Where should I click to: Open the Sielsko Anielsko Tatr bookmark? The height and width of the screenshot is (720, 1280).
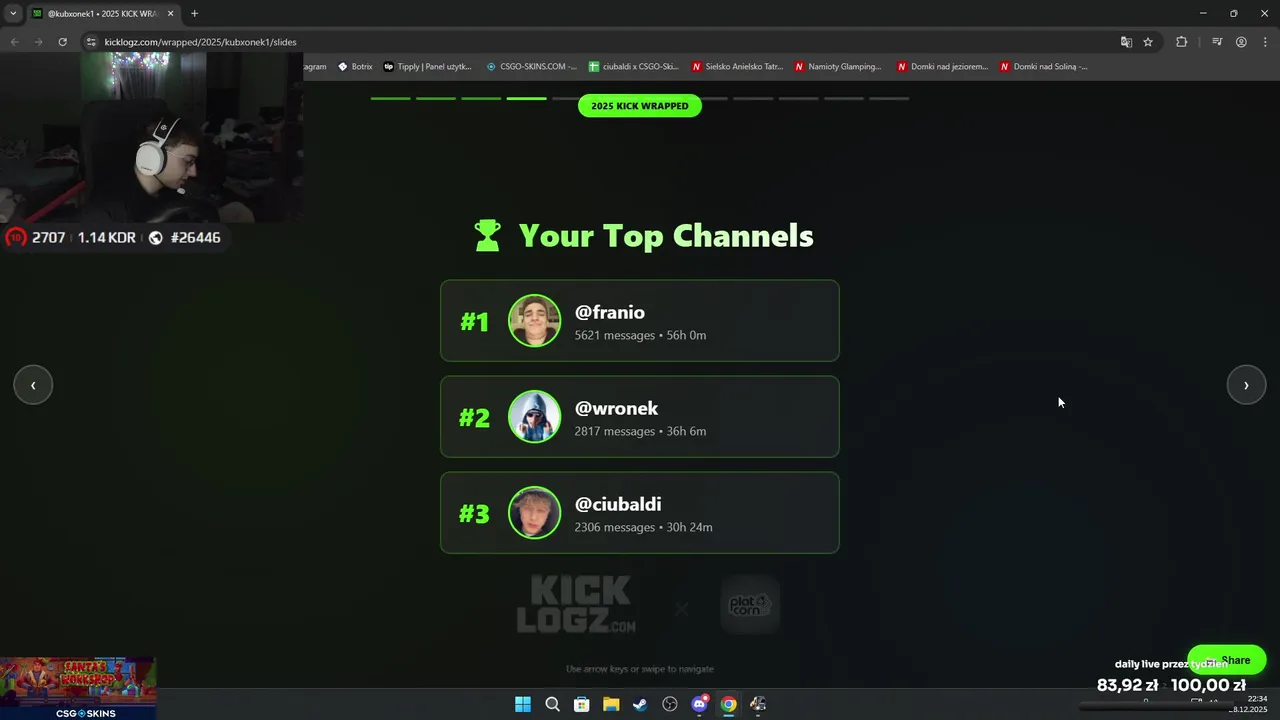click(737, 67)
